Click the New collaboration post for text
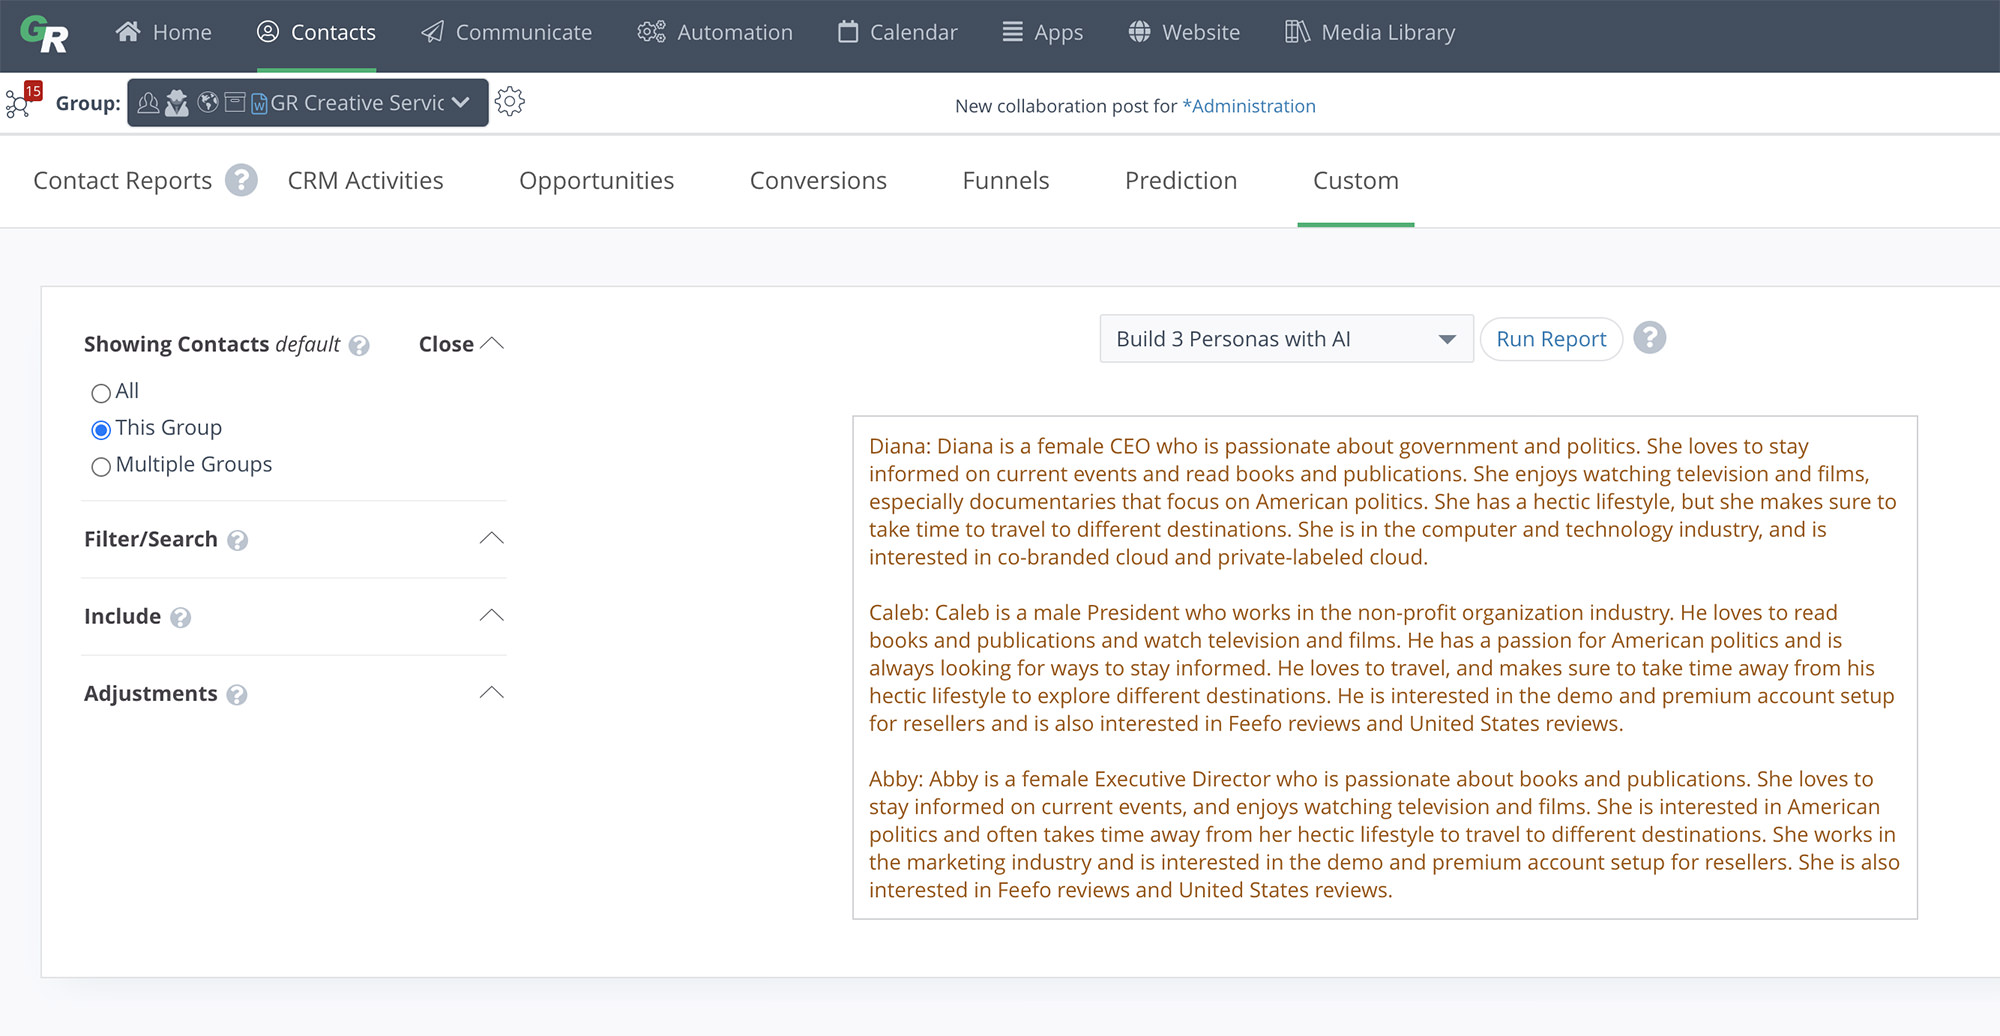2000x1036 pixels. pos(1066,106)
